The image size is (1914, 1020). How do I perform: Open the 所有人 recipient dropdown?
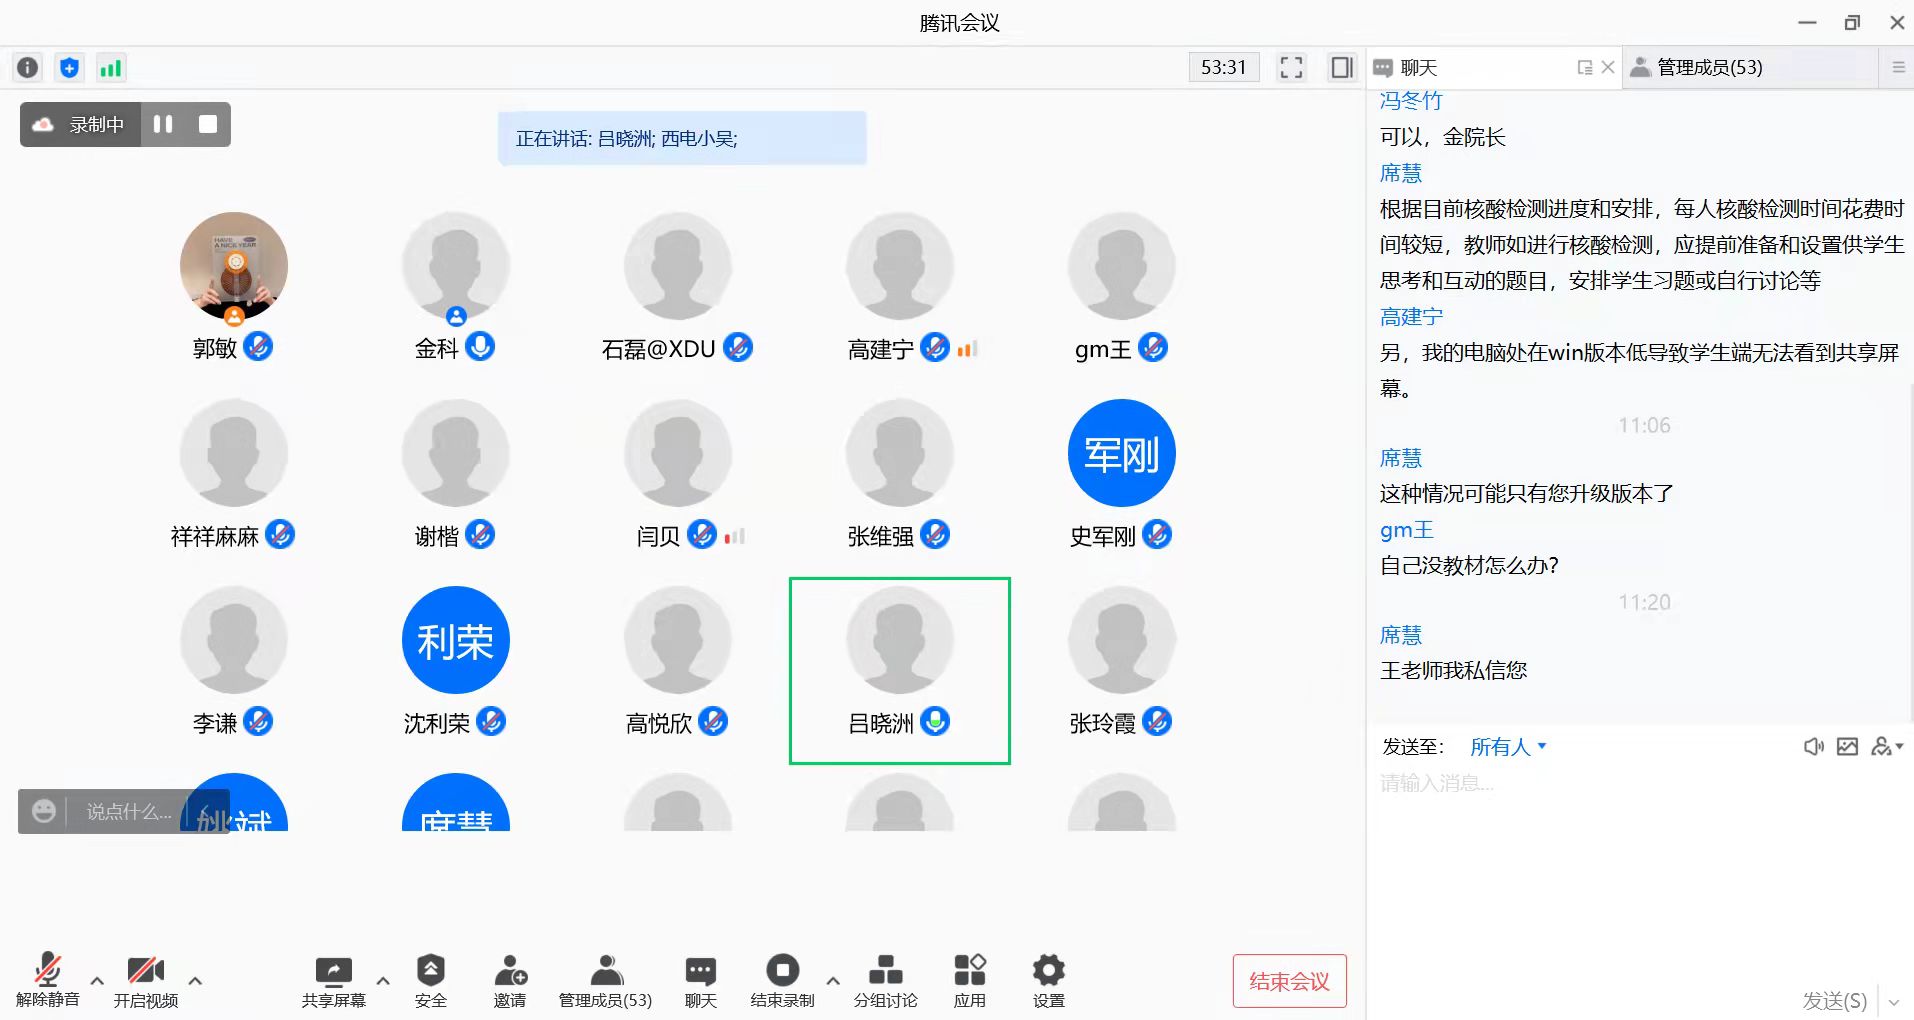pos(1508,747)
